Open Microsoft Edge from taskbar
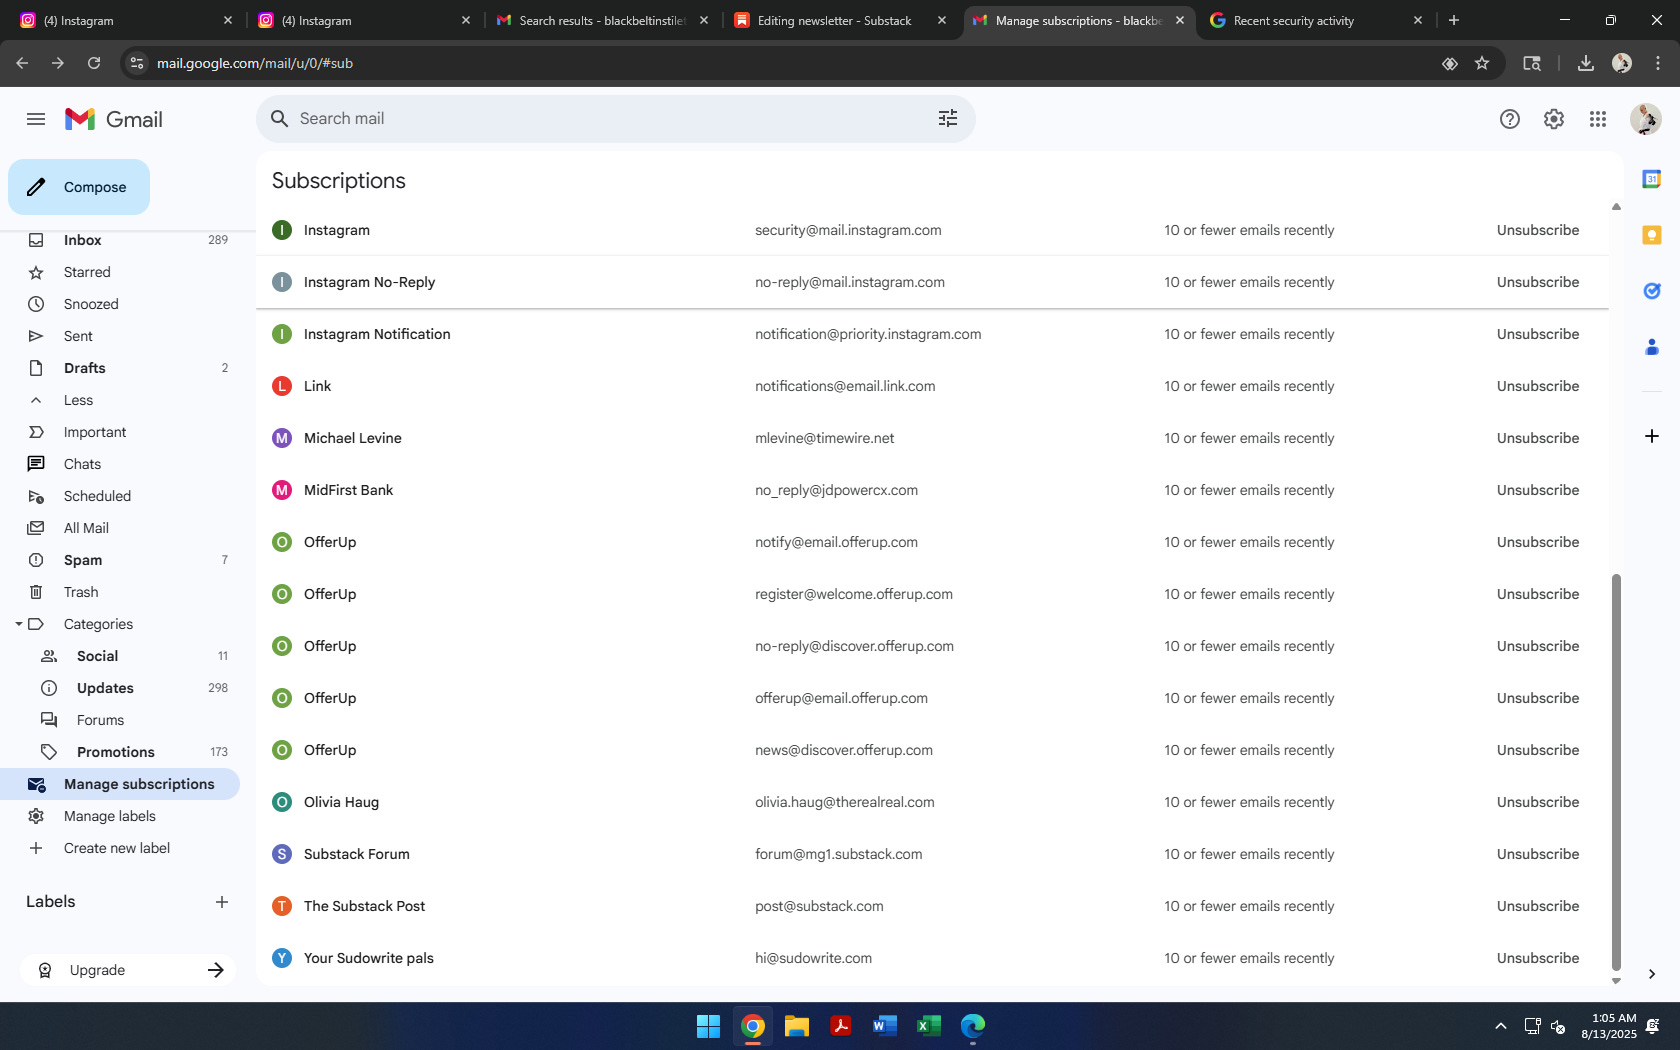The width and height of the screenshot is (1680, 1050). (x=973, y=1026)
